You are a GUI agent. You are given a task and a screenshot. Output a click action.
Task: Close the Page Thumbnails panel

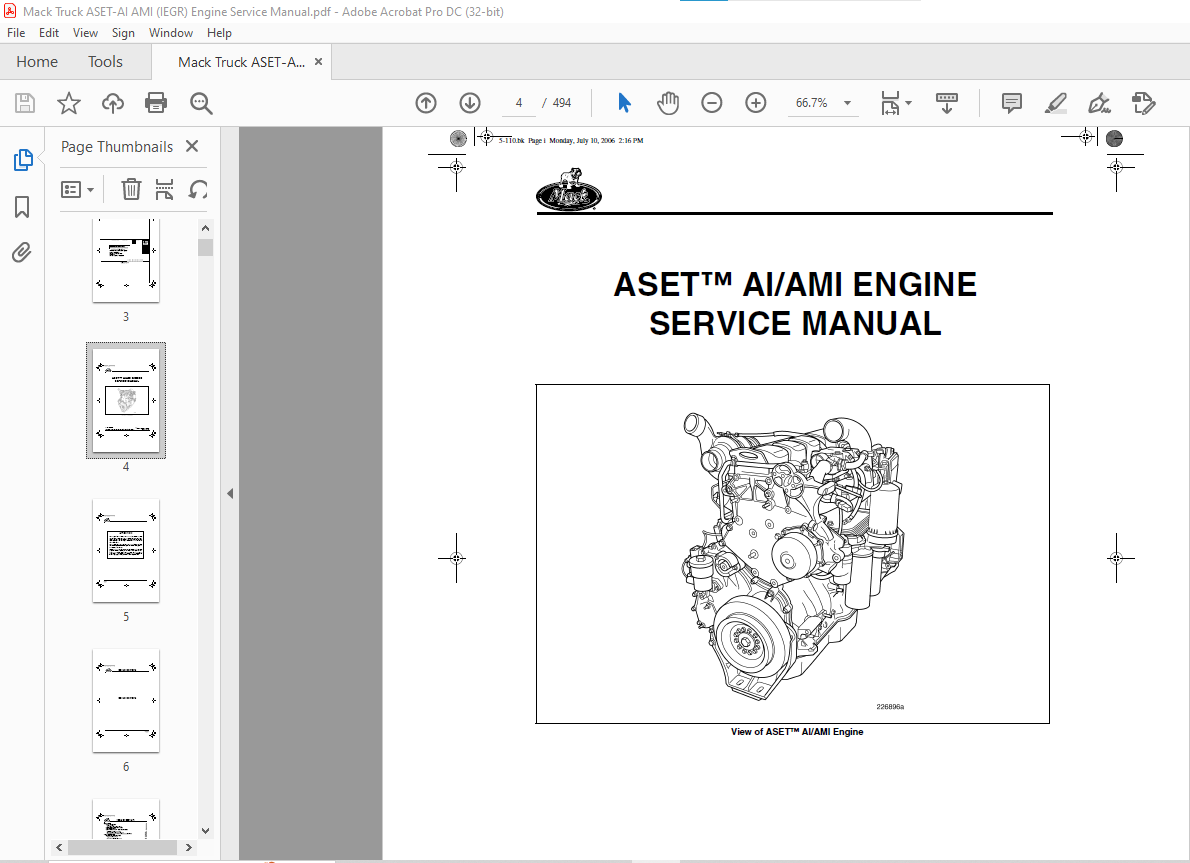[x=192, y=146]
